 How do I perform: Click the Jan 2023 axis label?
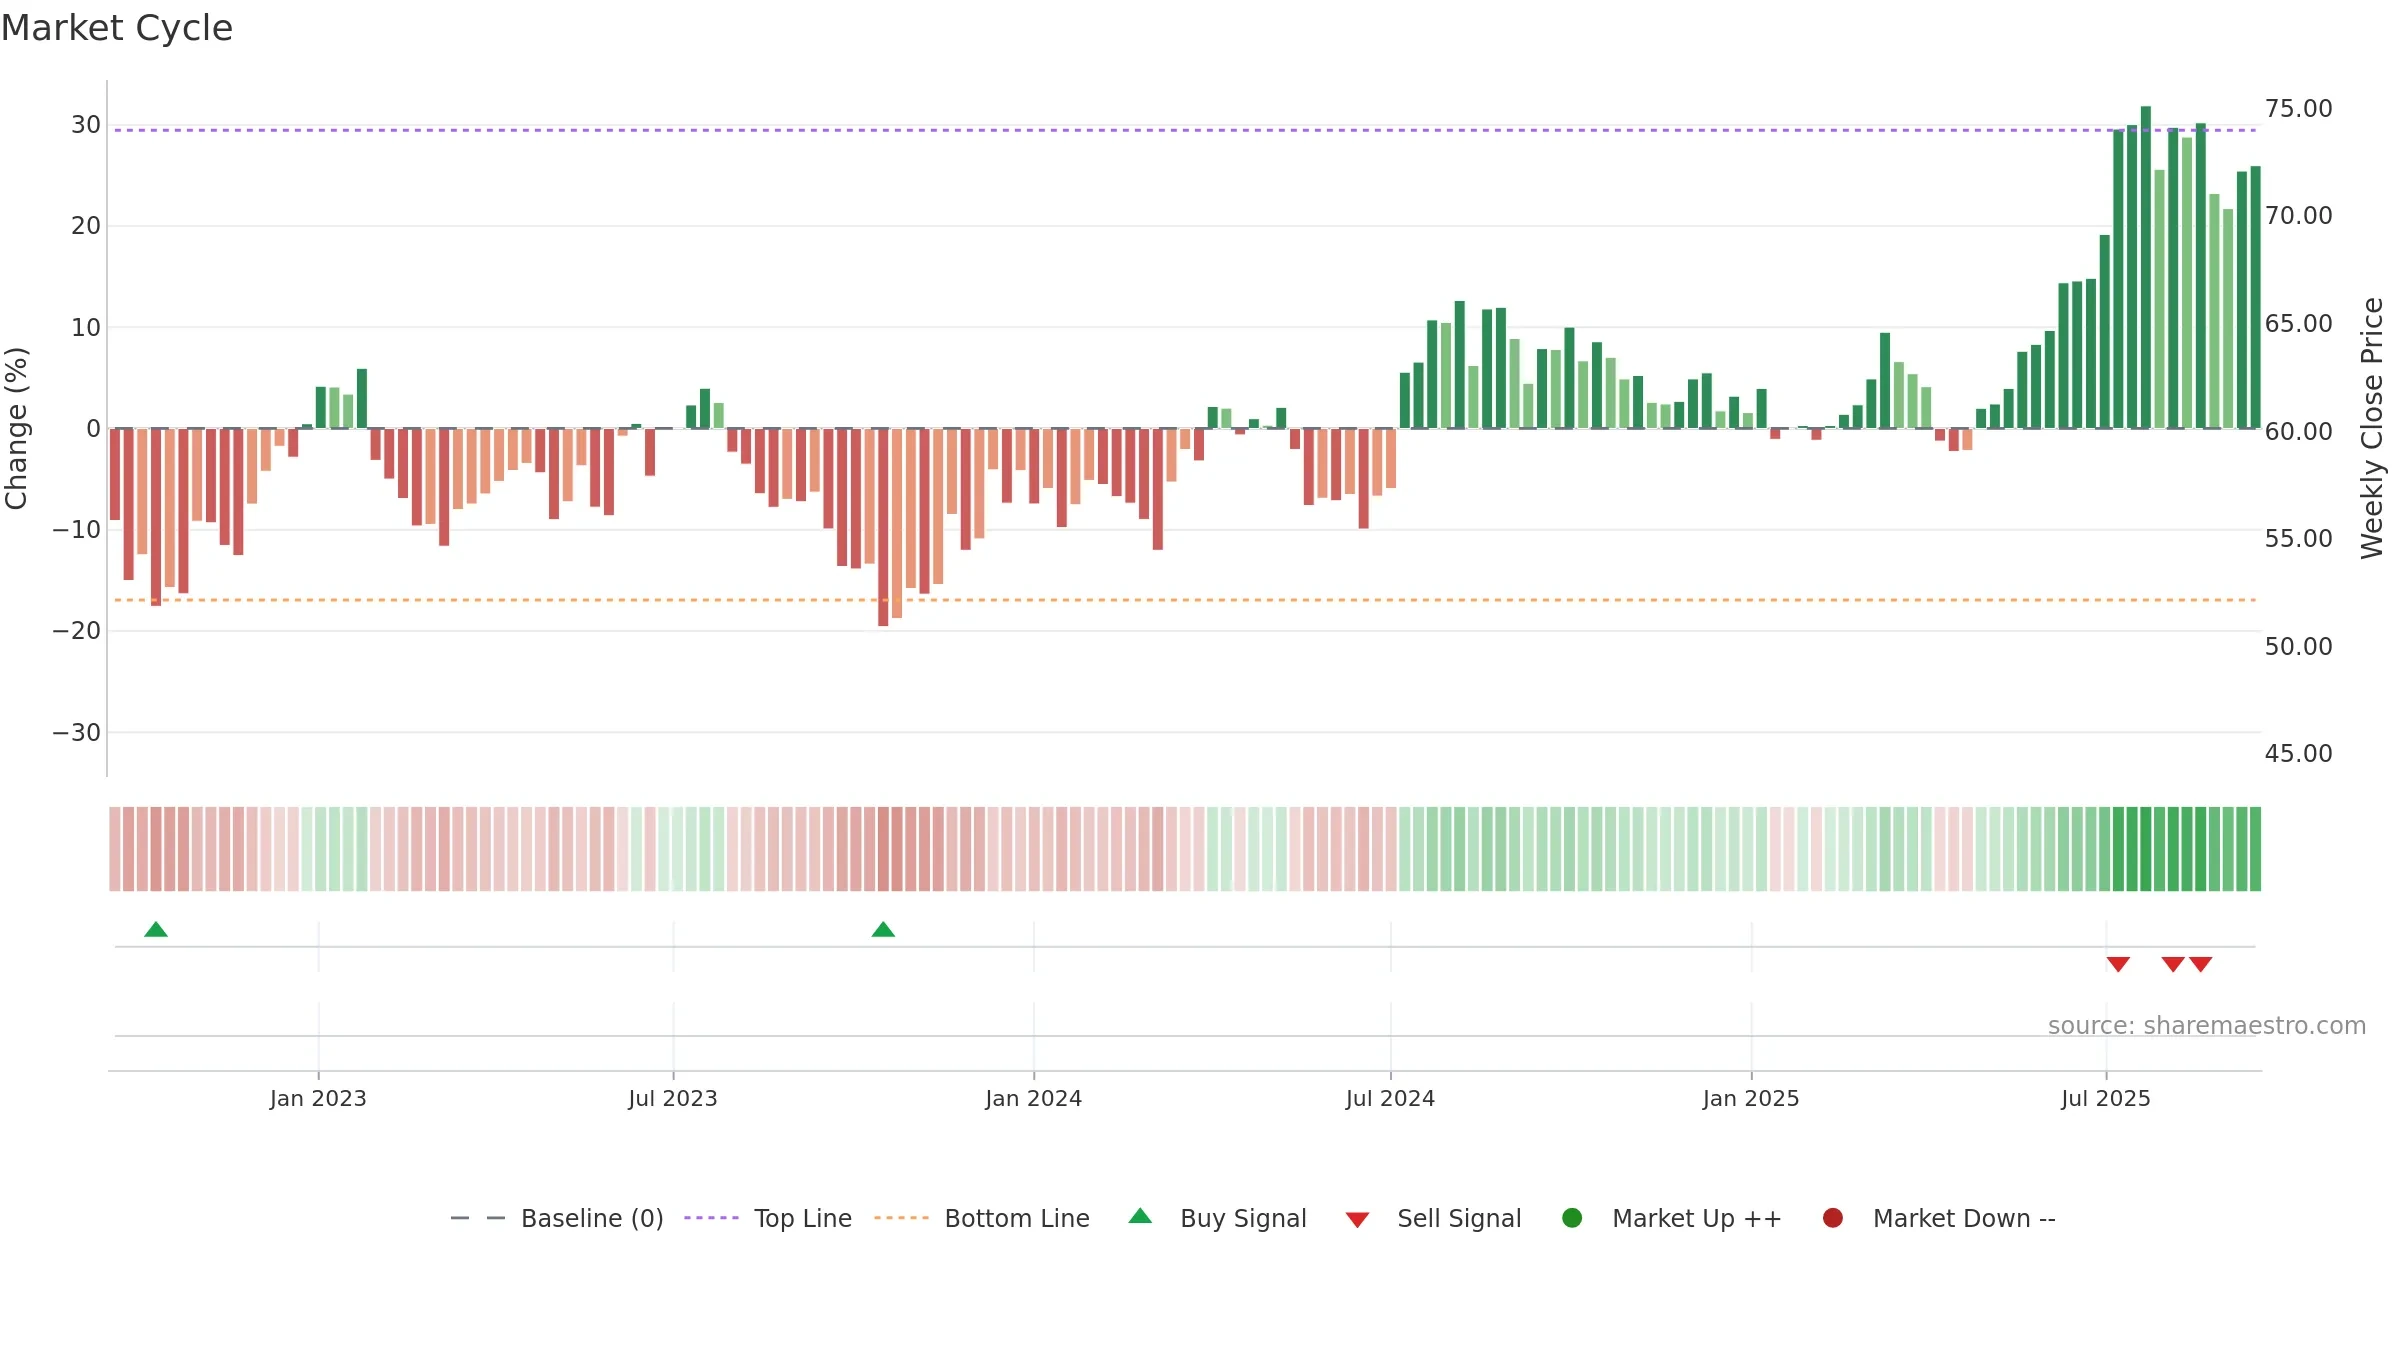click(x=318, y=1099)
